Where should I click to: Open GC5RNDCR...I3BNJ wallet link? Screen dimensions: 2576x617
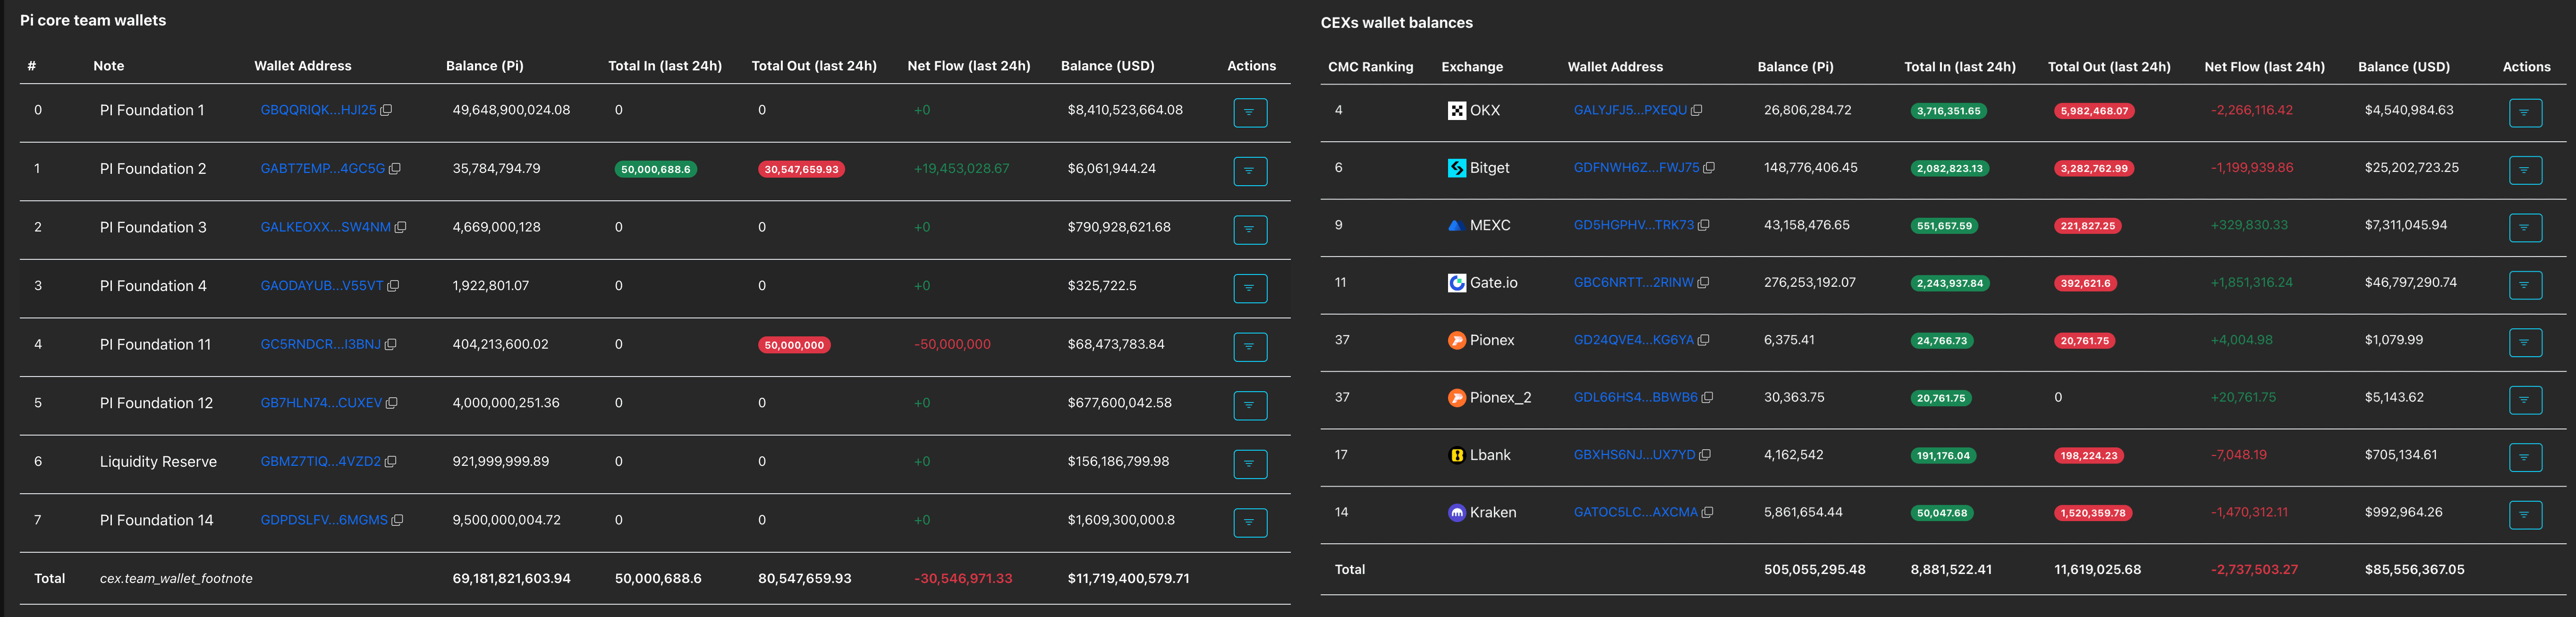point(320,344)
